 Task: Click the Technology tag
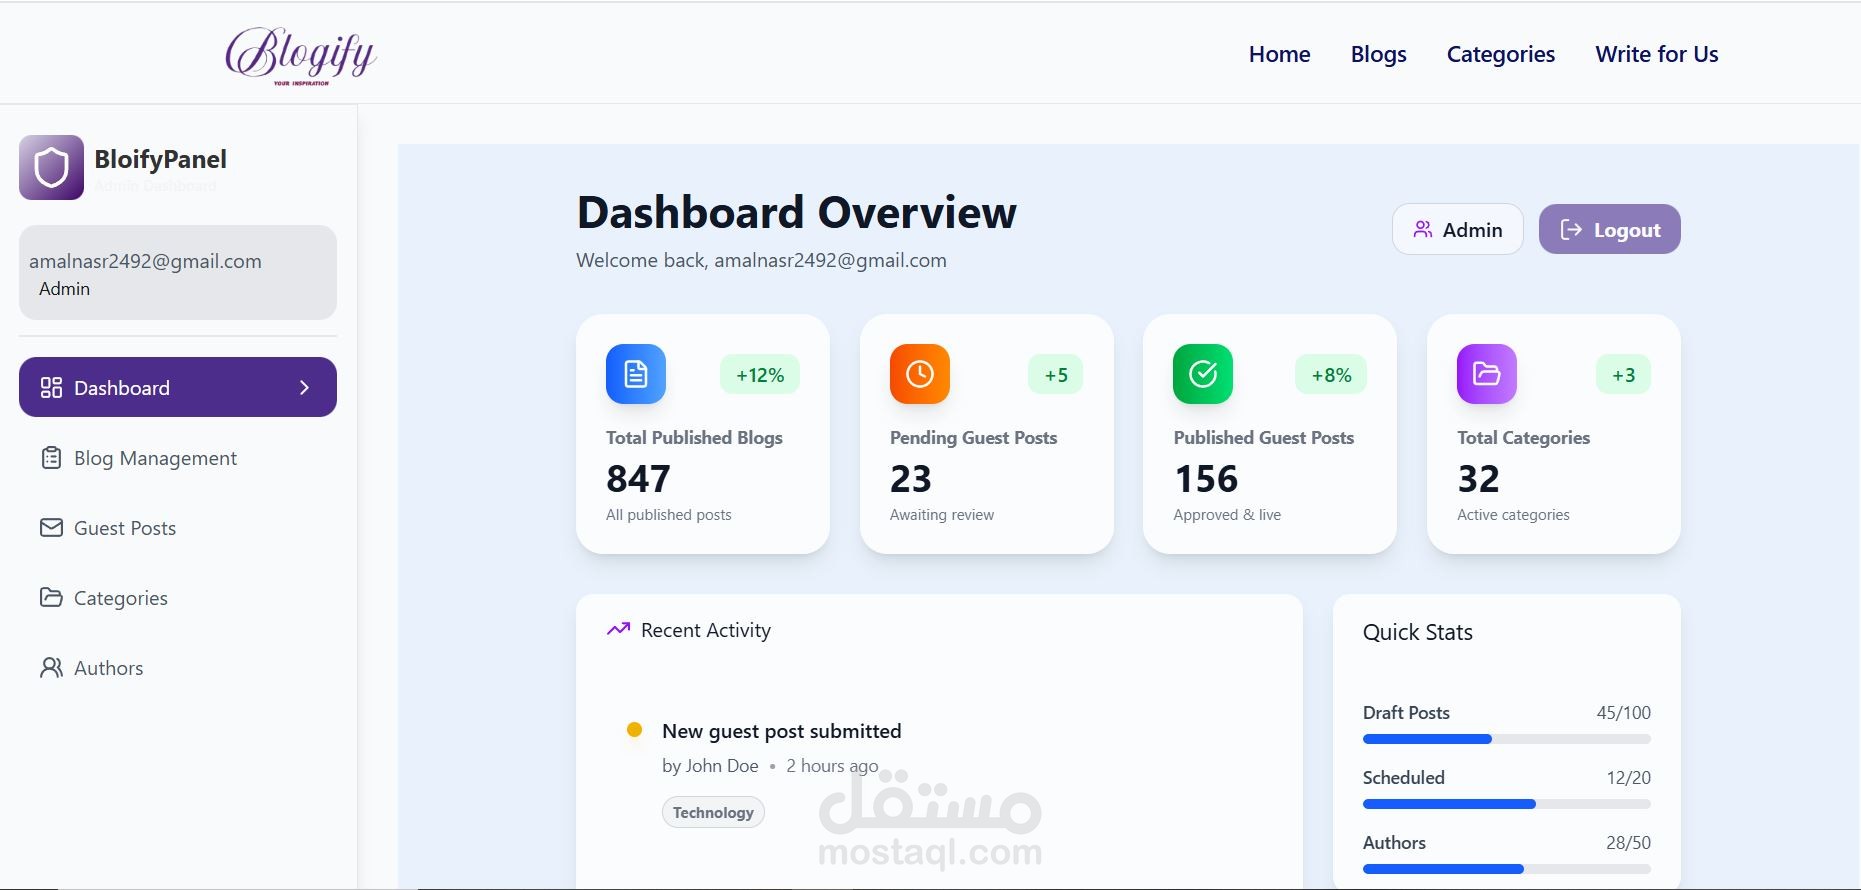pyautogui.click(x=713, y=812)
